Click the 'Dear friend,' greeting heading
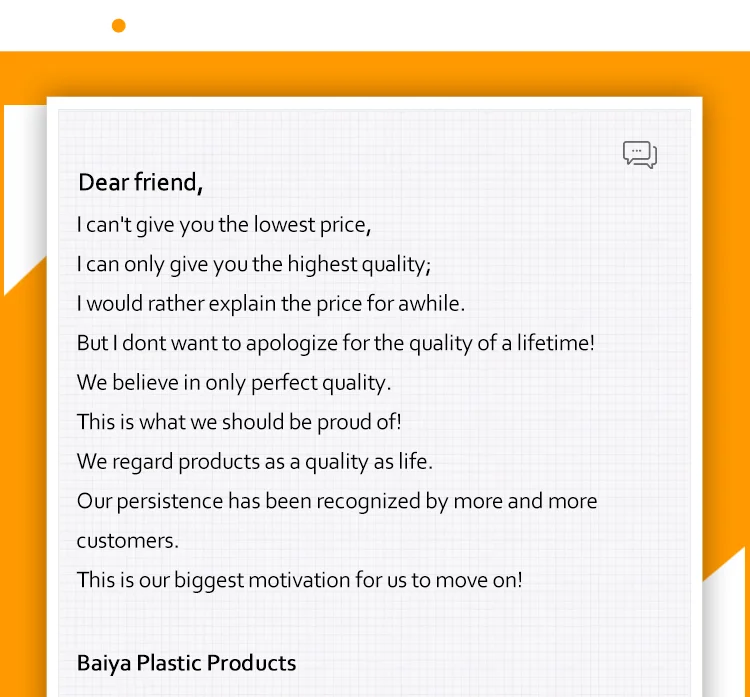 [141, 183]
